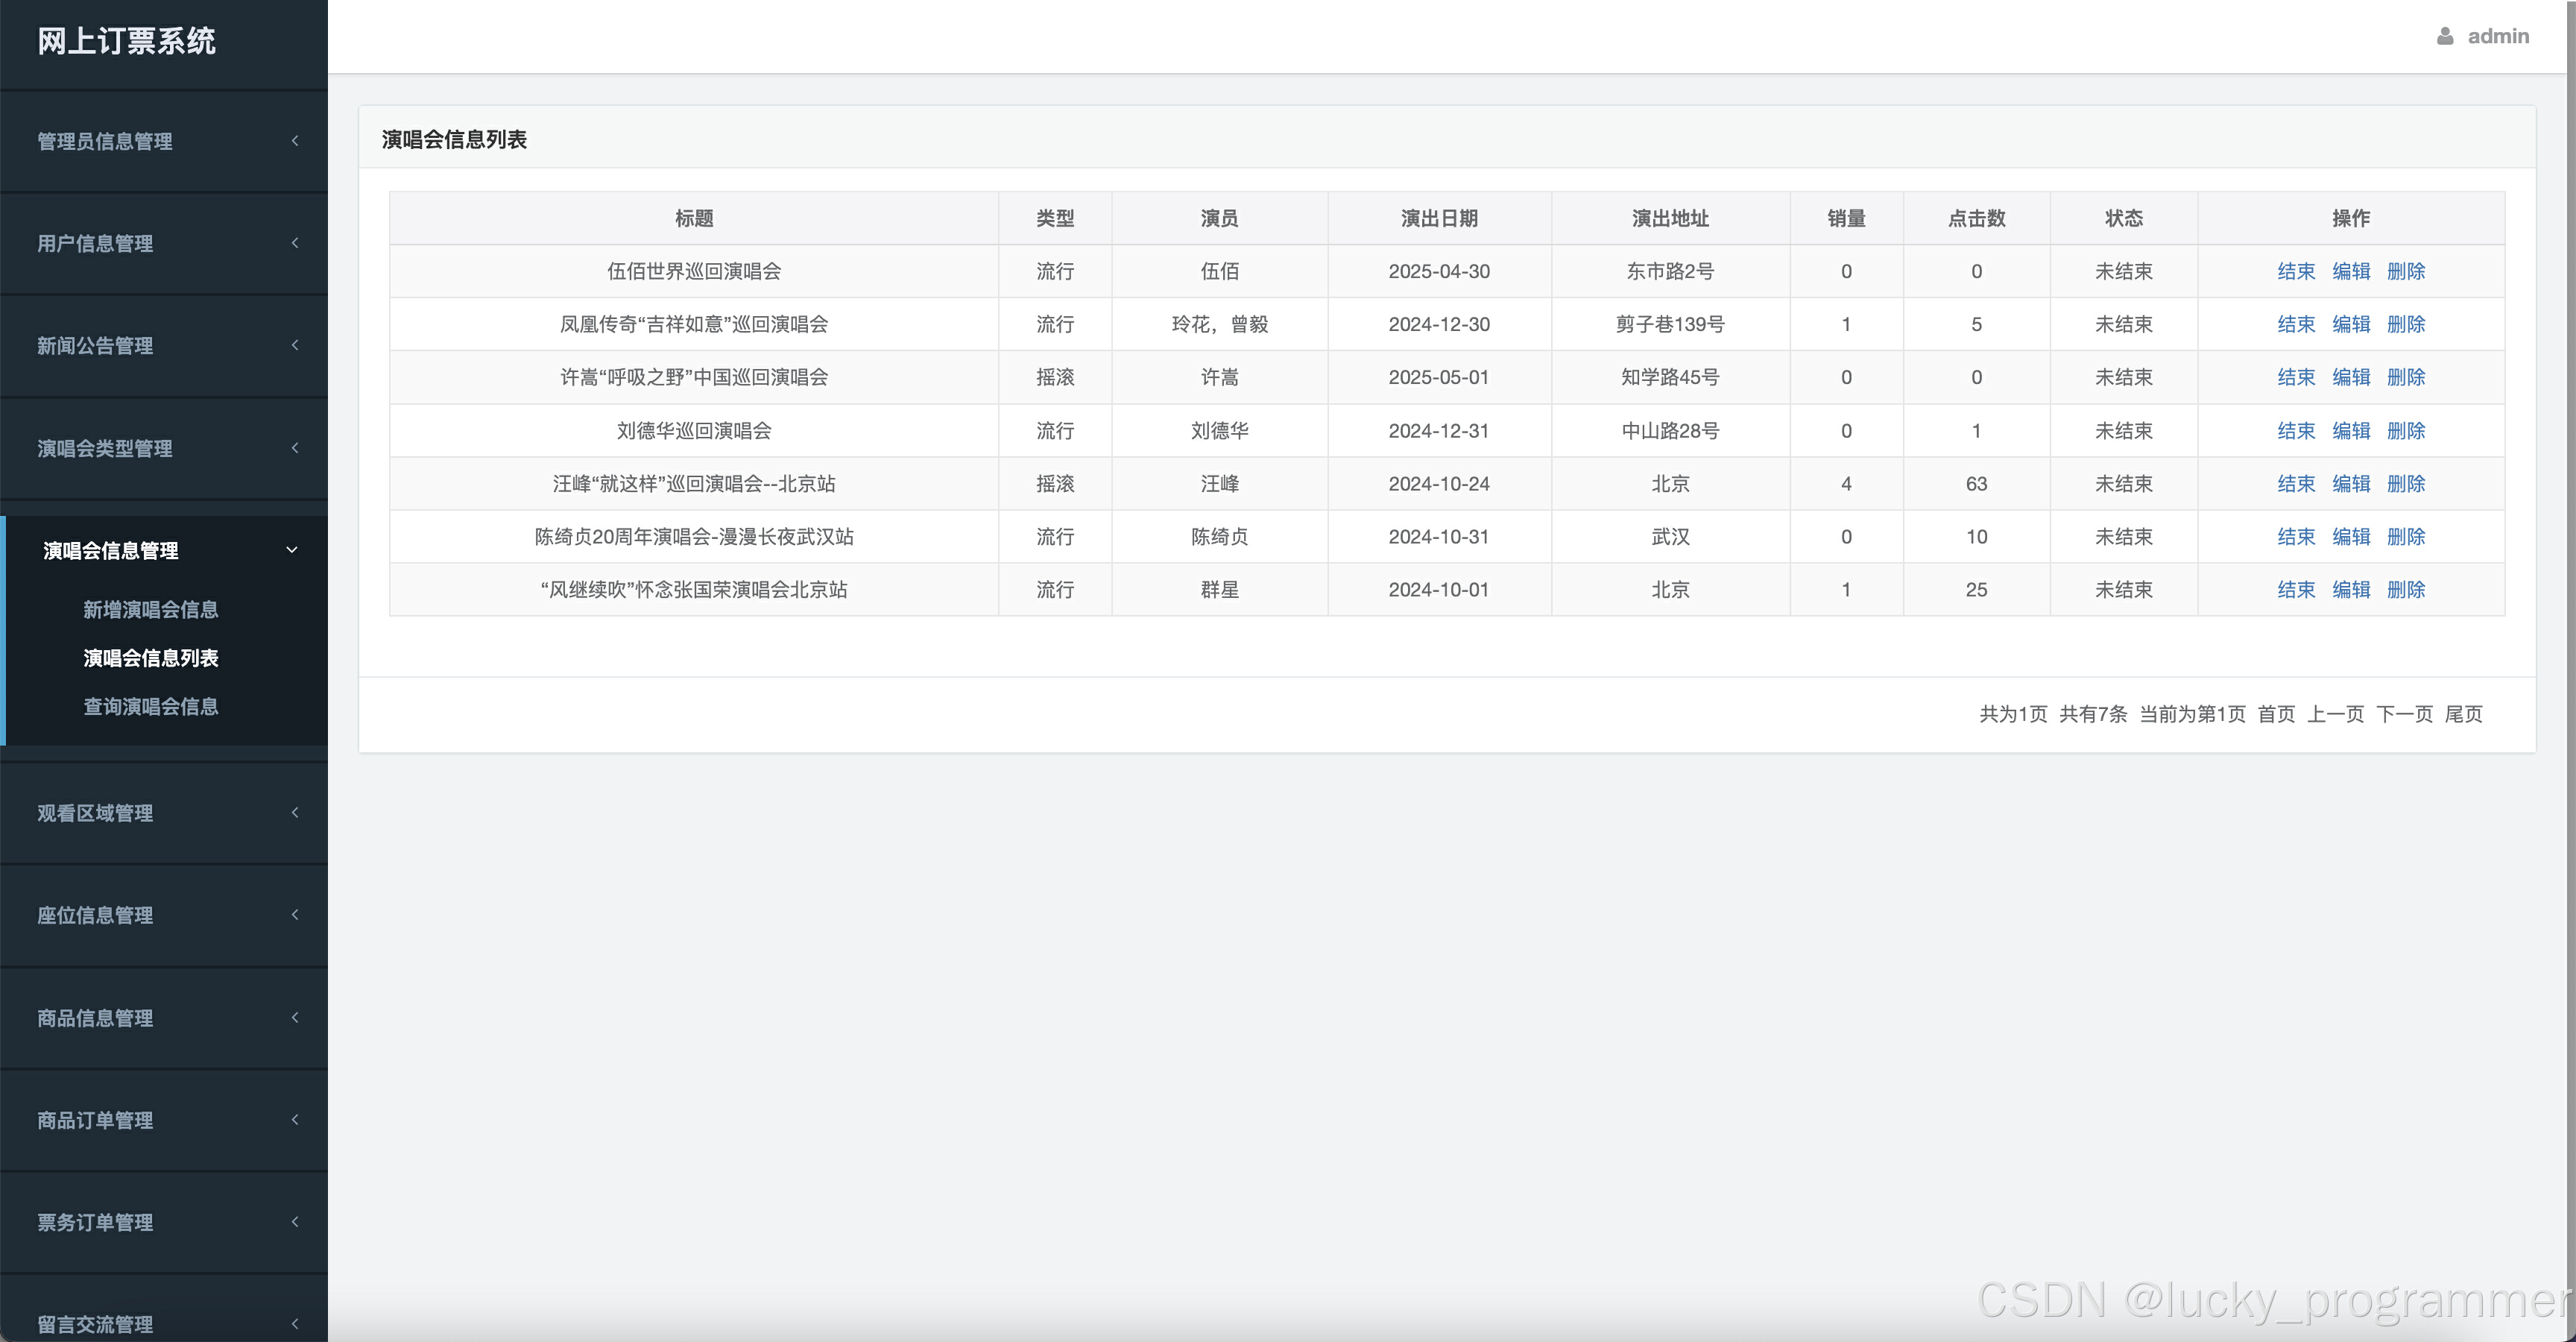Click 编辑 link for 刘德华巡回演唱会
Viewport: 2576px width, 1342px height.
(x=2351, y=431)
